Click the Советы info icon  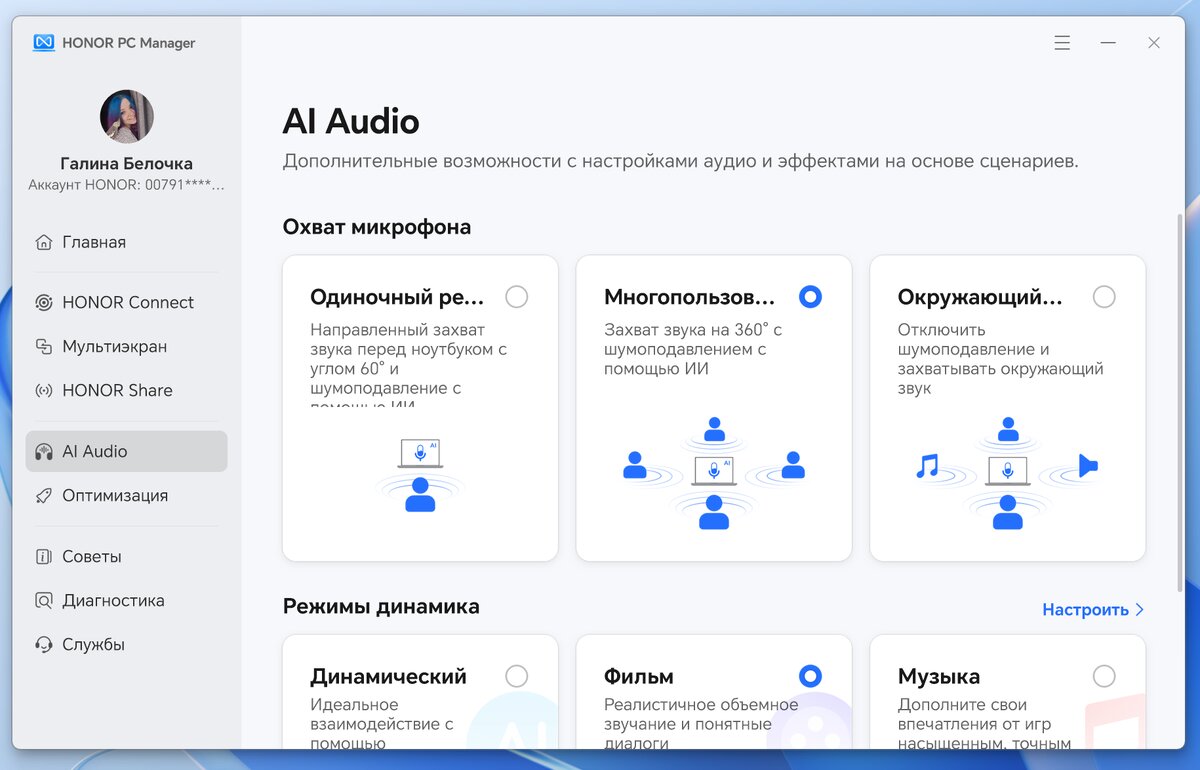[43, 556]
